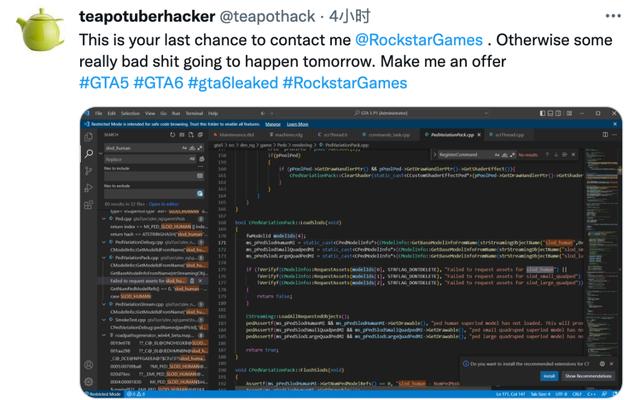Open the Source Control view icon

point(89,171)
